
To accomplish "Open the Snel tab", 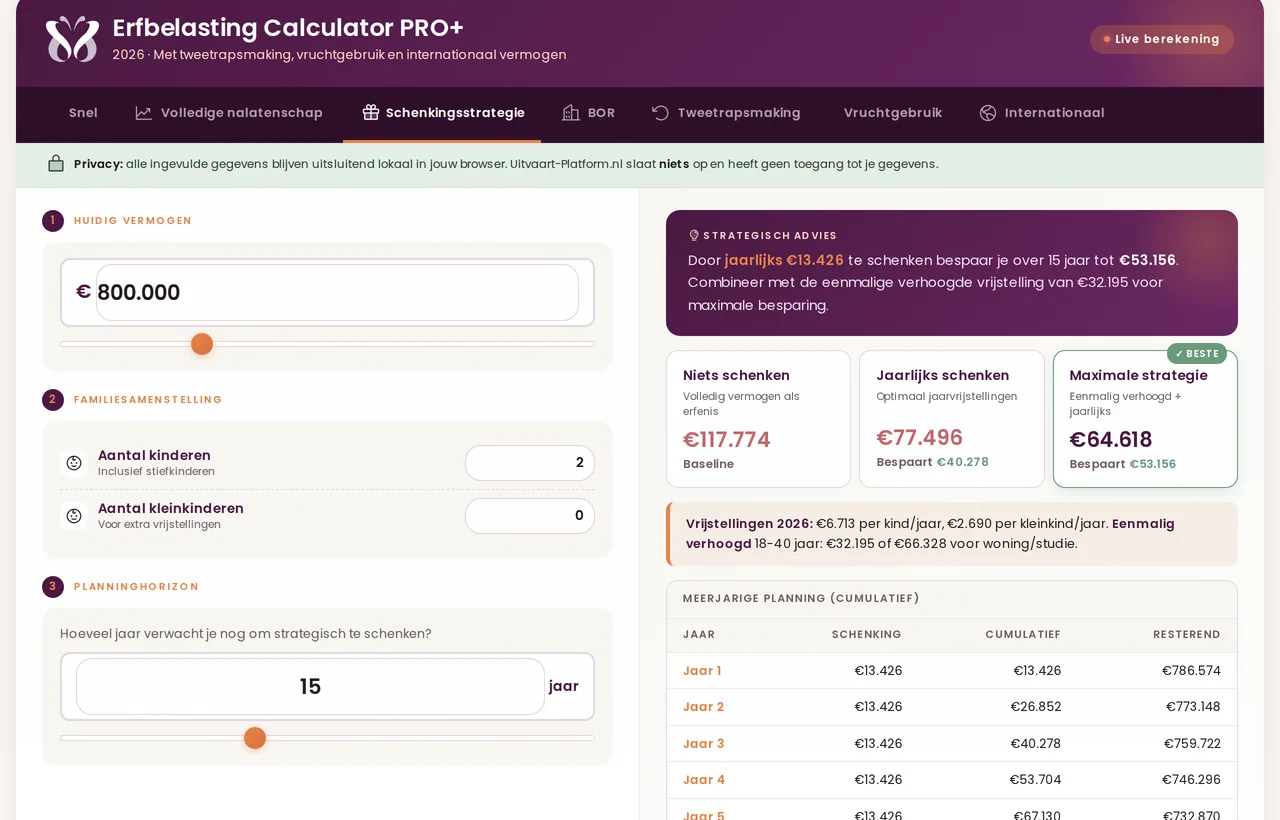I will tap(83, 113).
